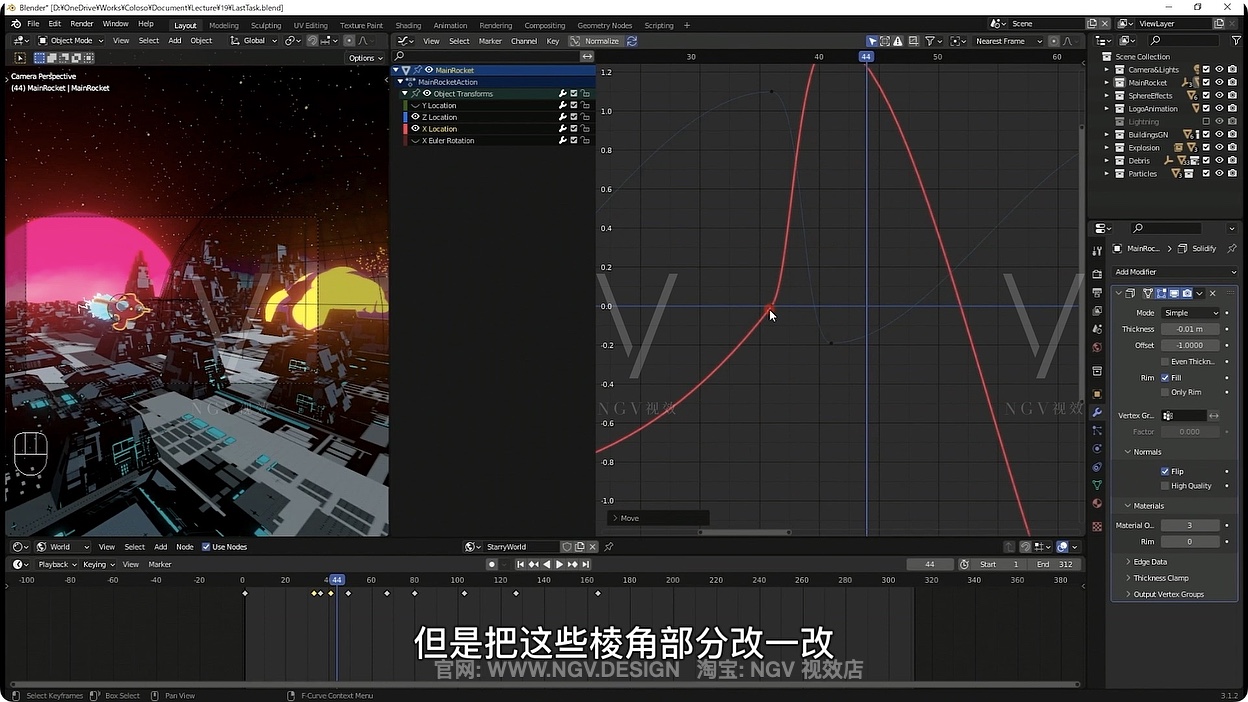Open Add Modifier dropdown
Viewport: 1248px width, 702px height.
coord(1176,272)
